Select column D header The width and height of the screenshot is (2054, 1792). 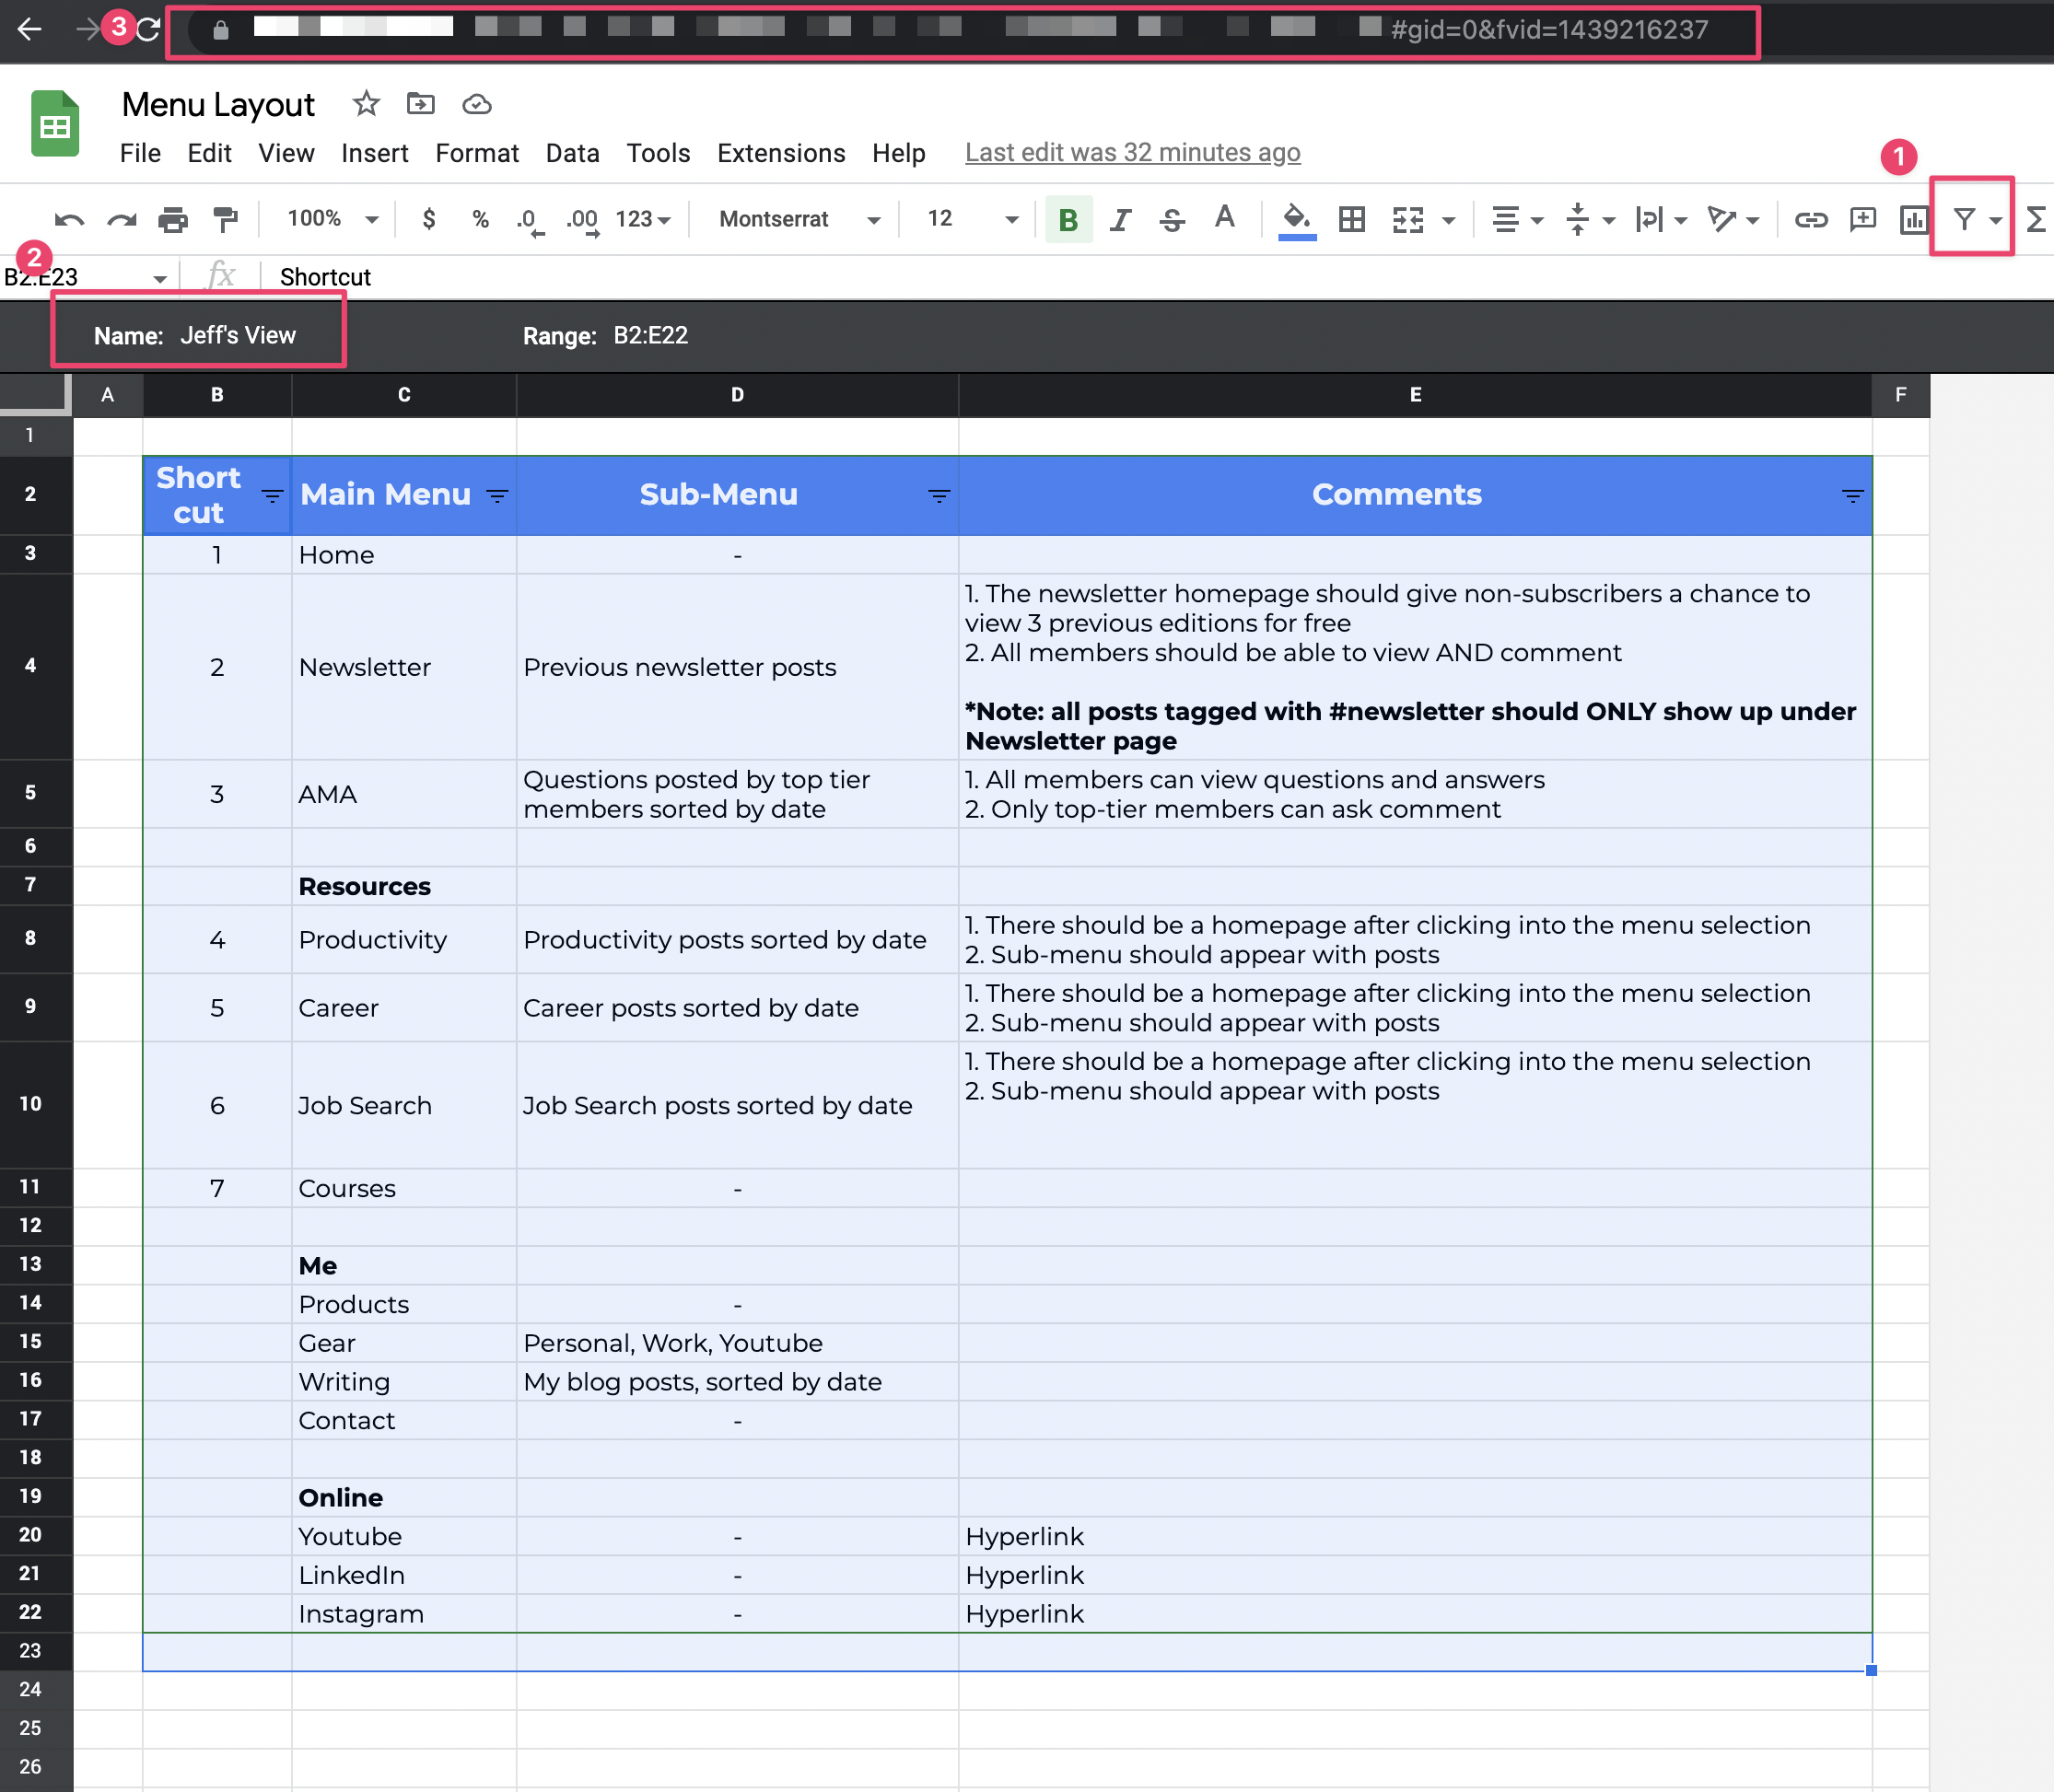pos(737,395)
